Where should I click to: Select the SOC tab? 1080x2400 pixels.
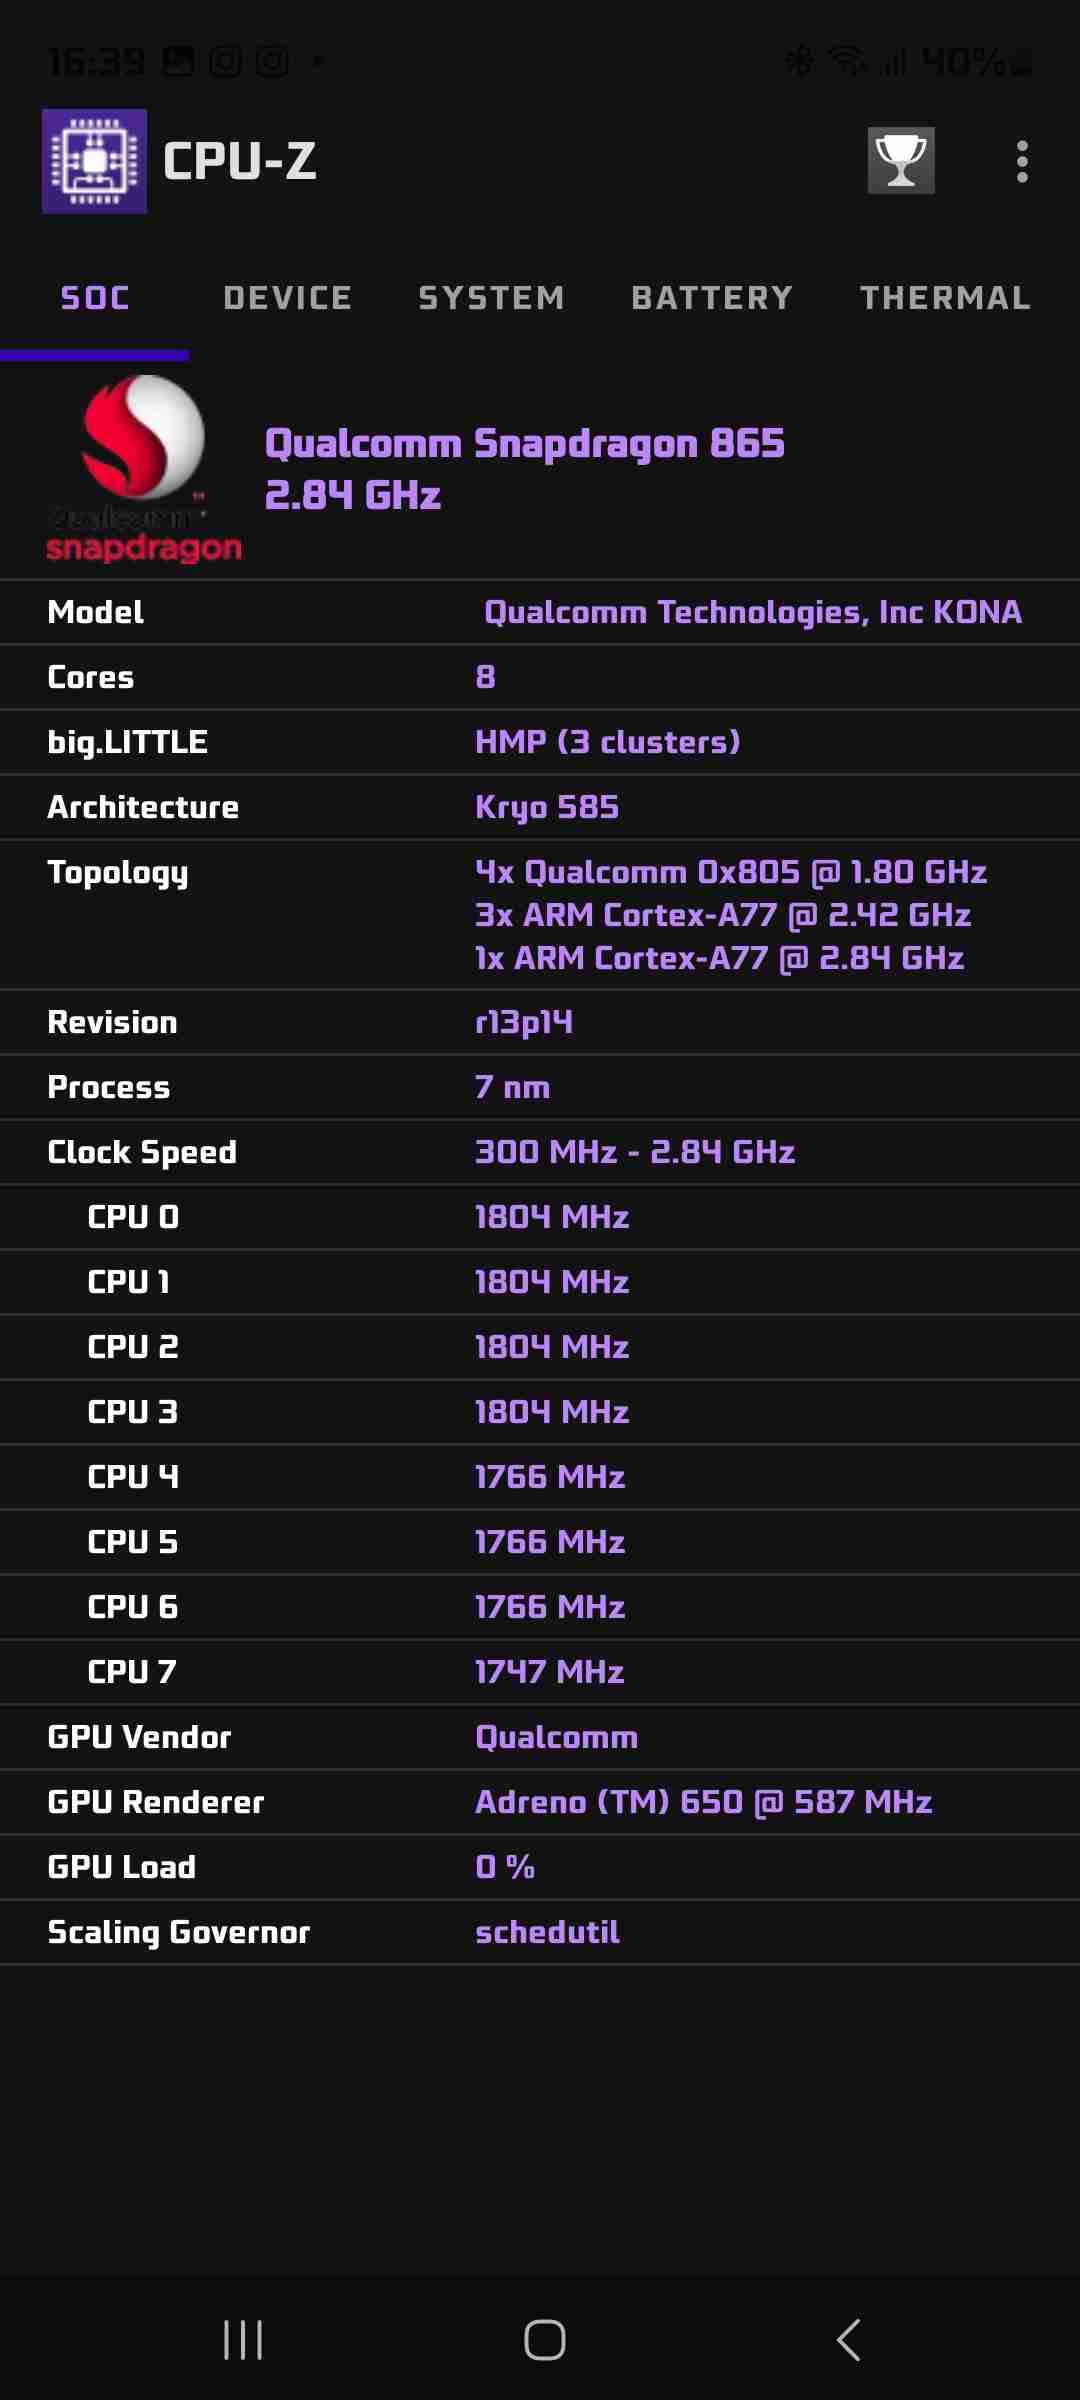95,298
